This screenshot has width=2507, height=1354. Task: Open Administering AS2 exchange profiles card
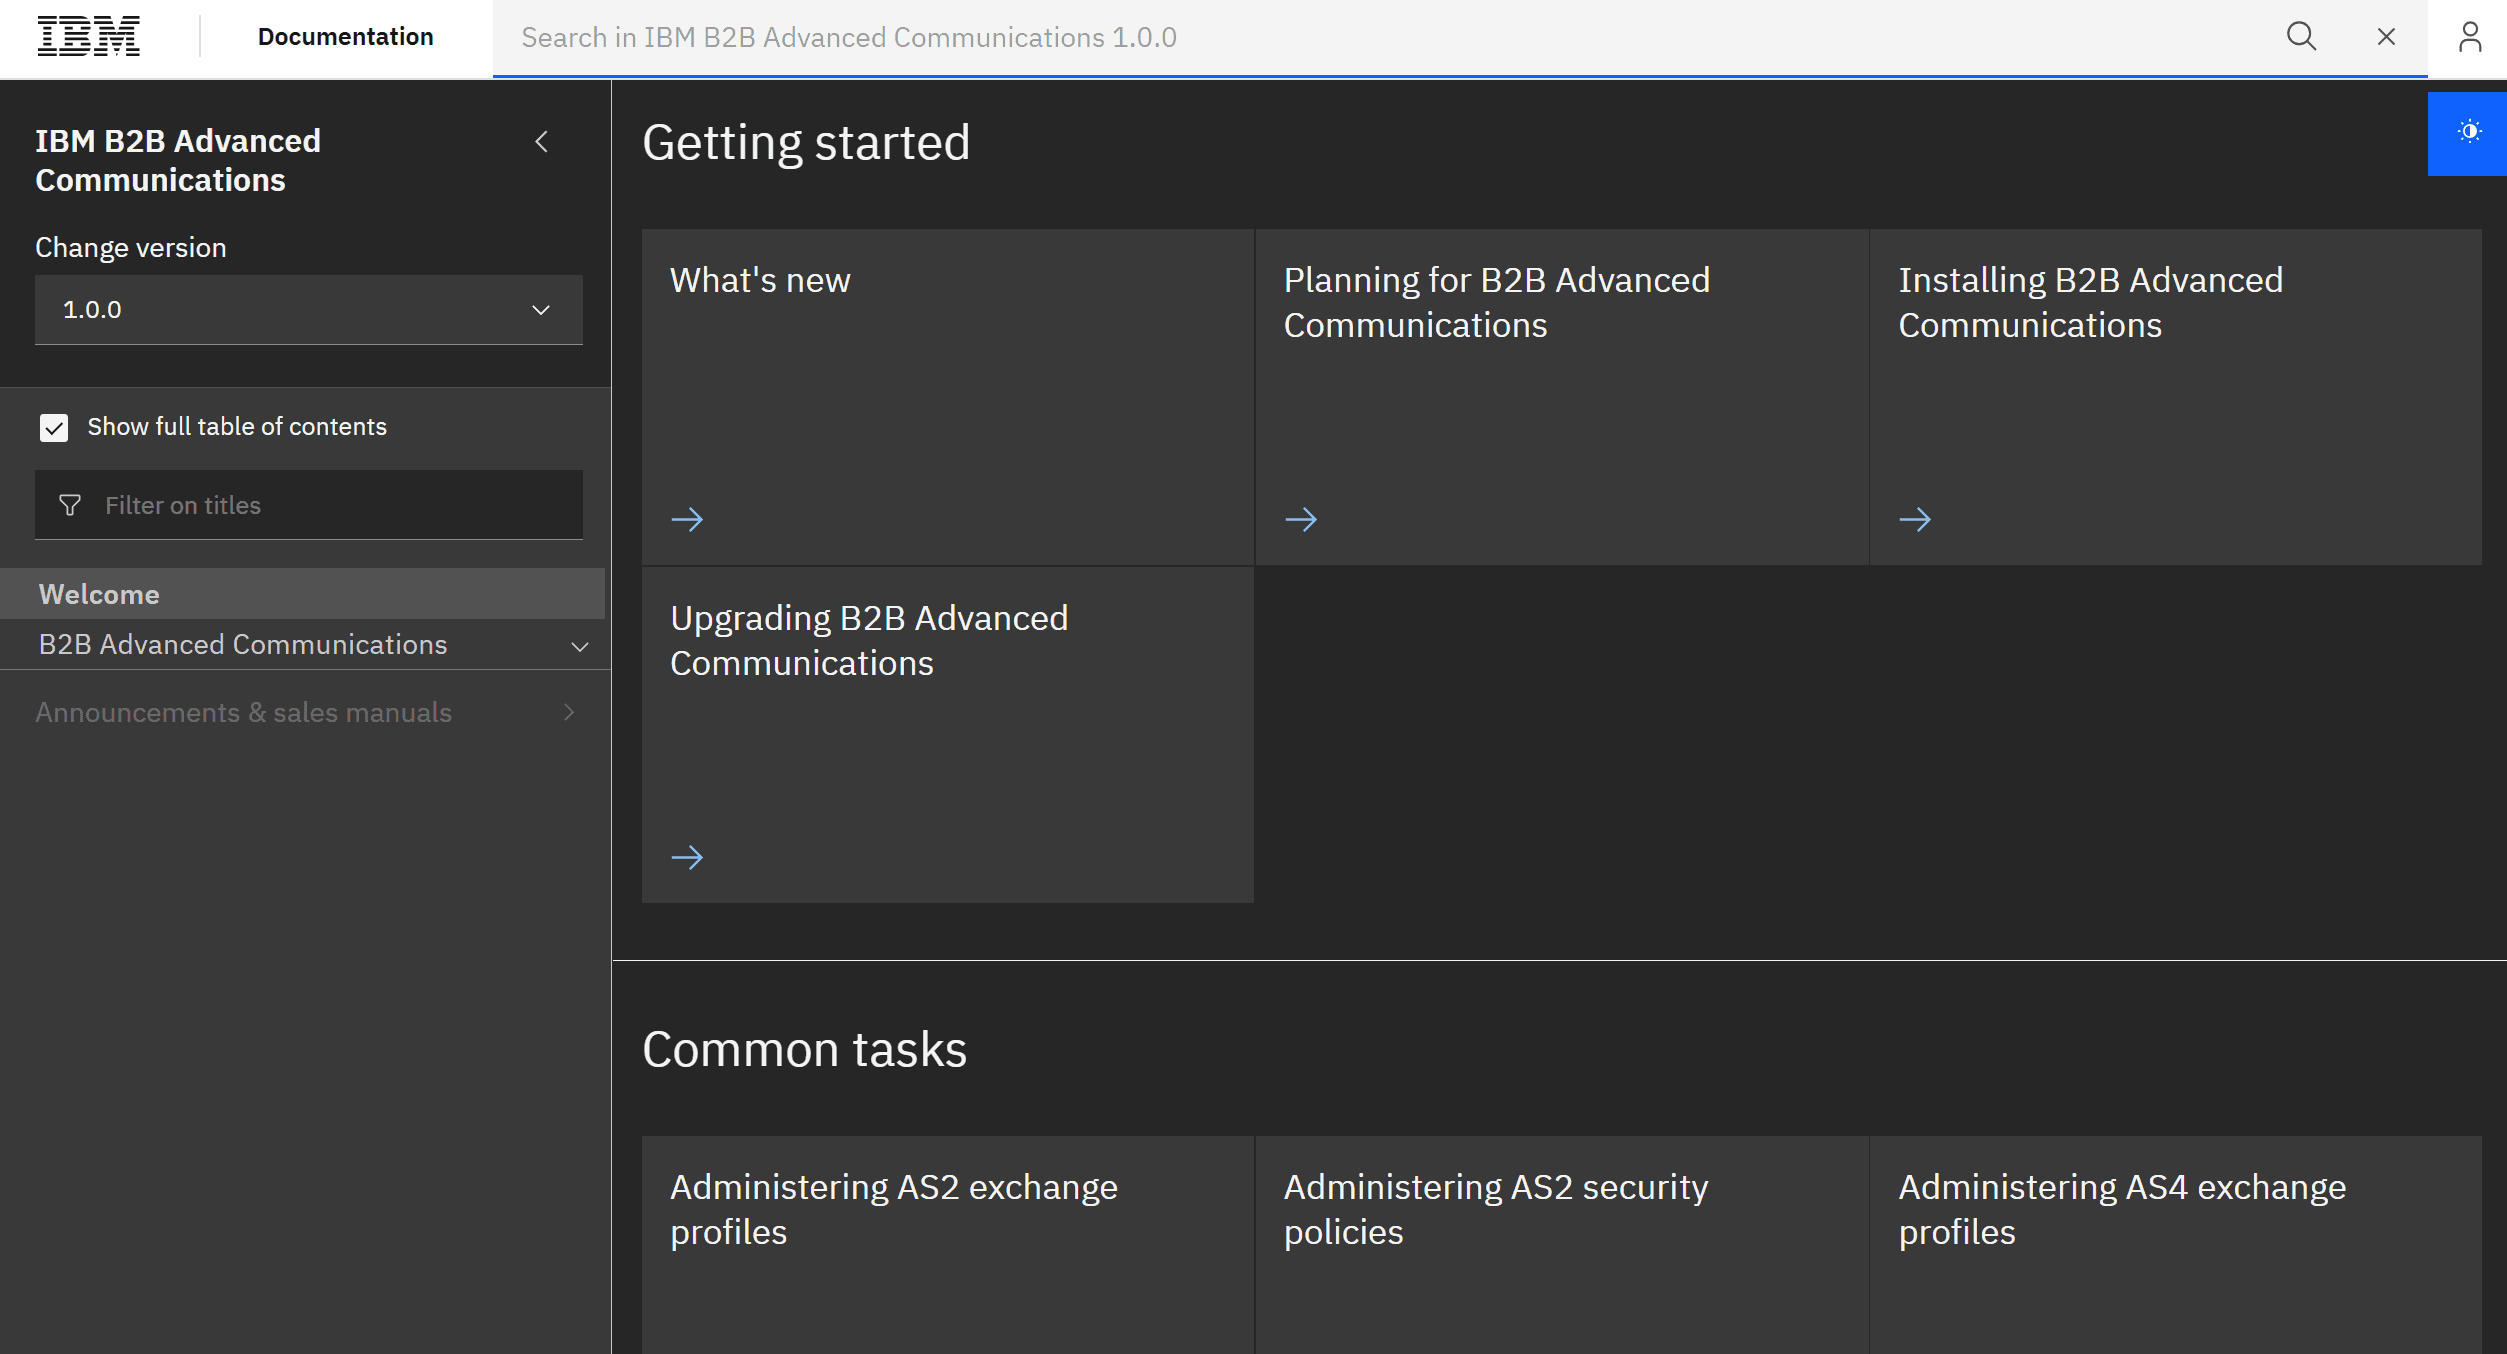(x=947, y=1245)
